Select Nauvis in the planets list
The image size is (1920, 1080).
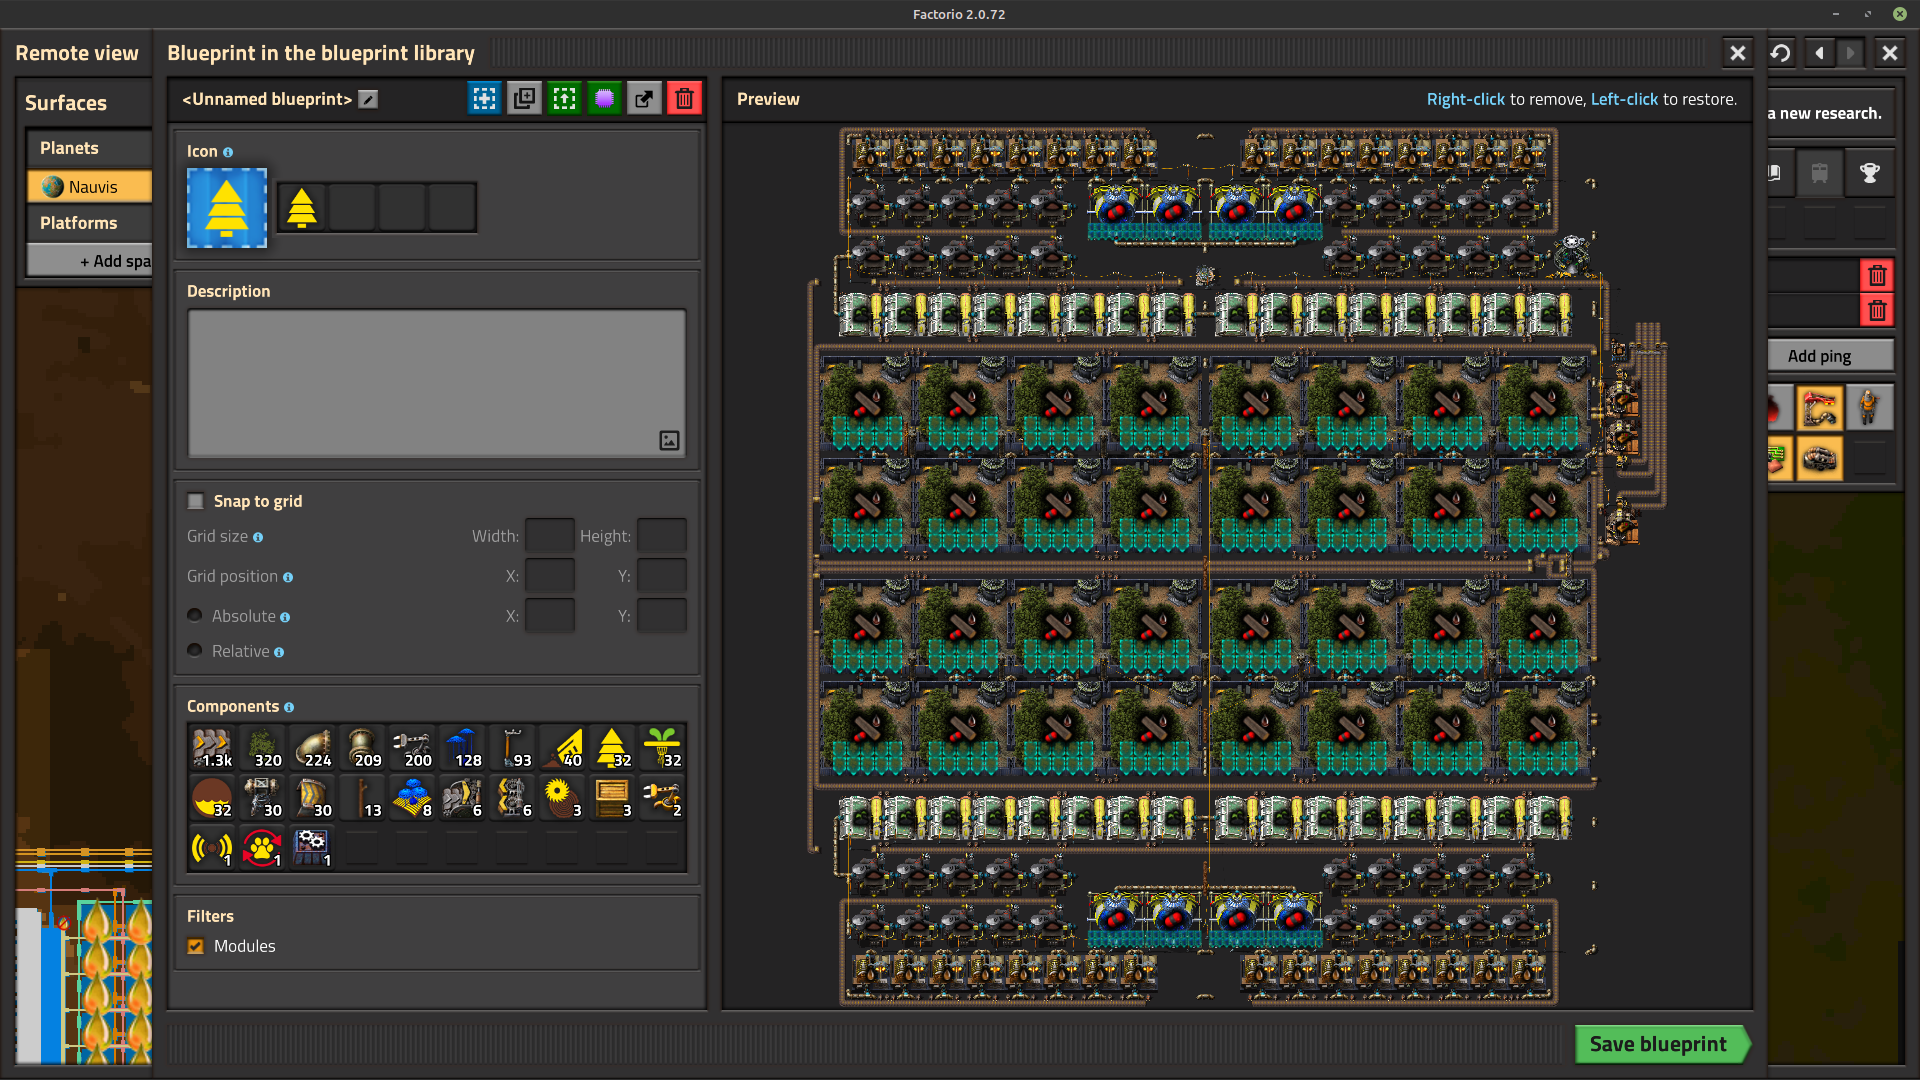[90, 187]
